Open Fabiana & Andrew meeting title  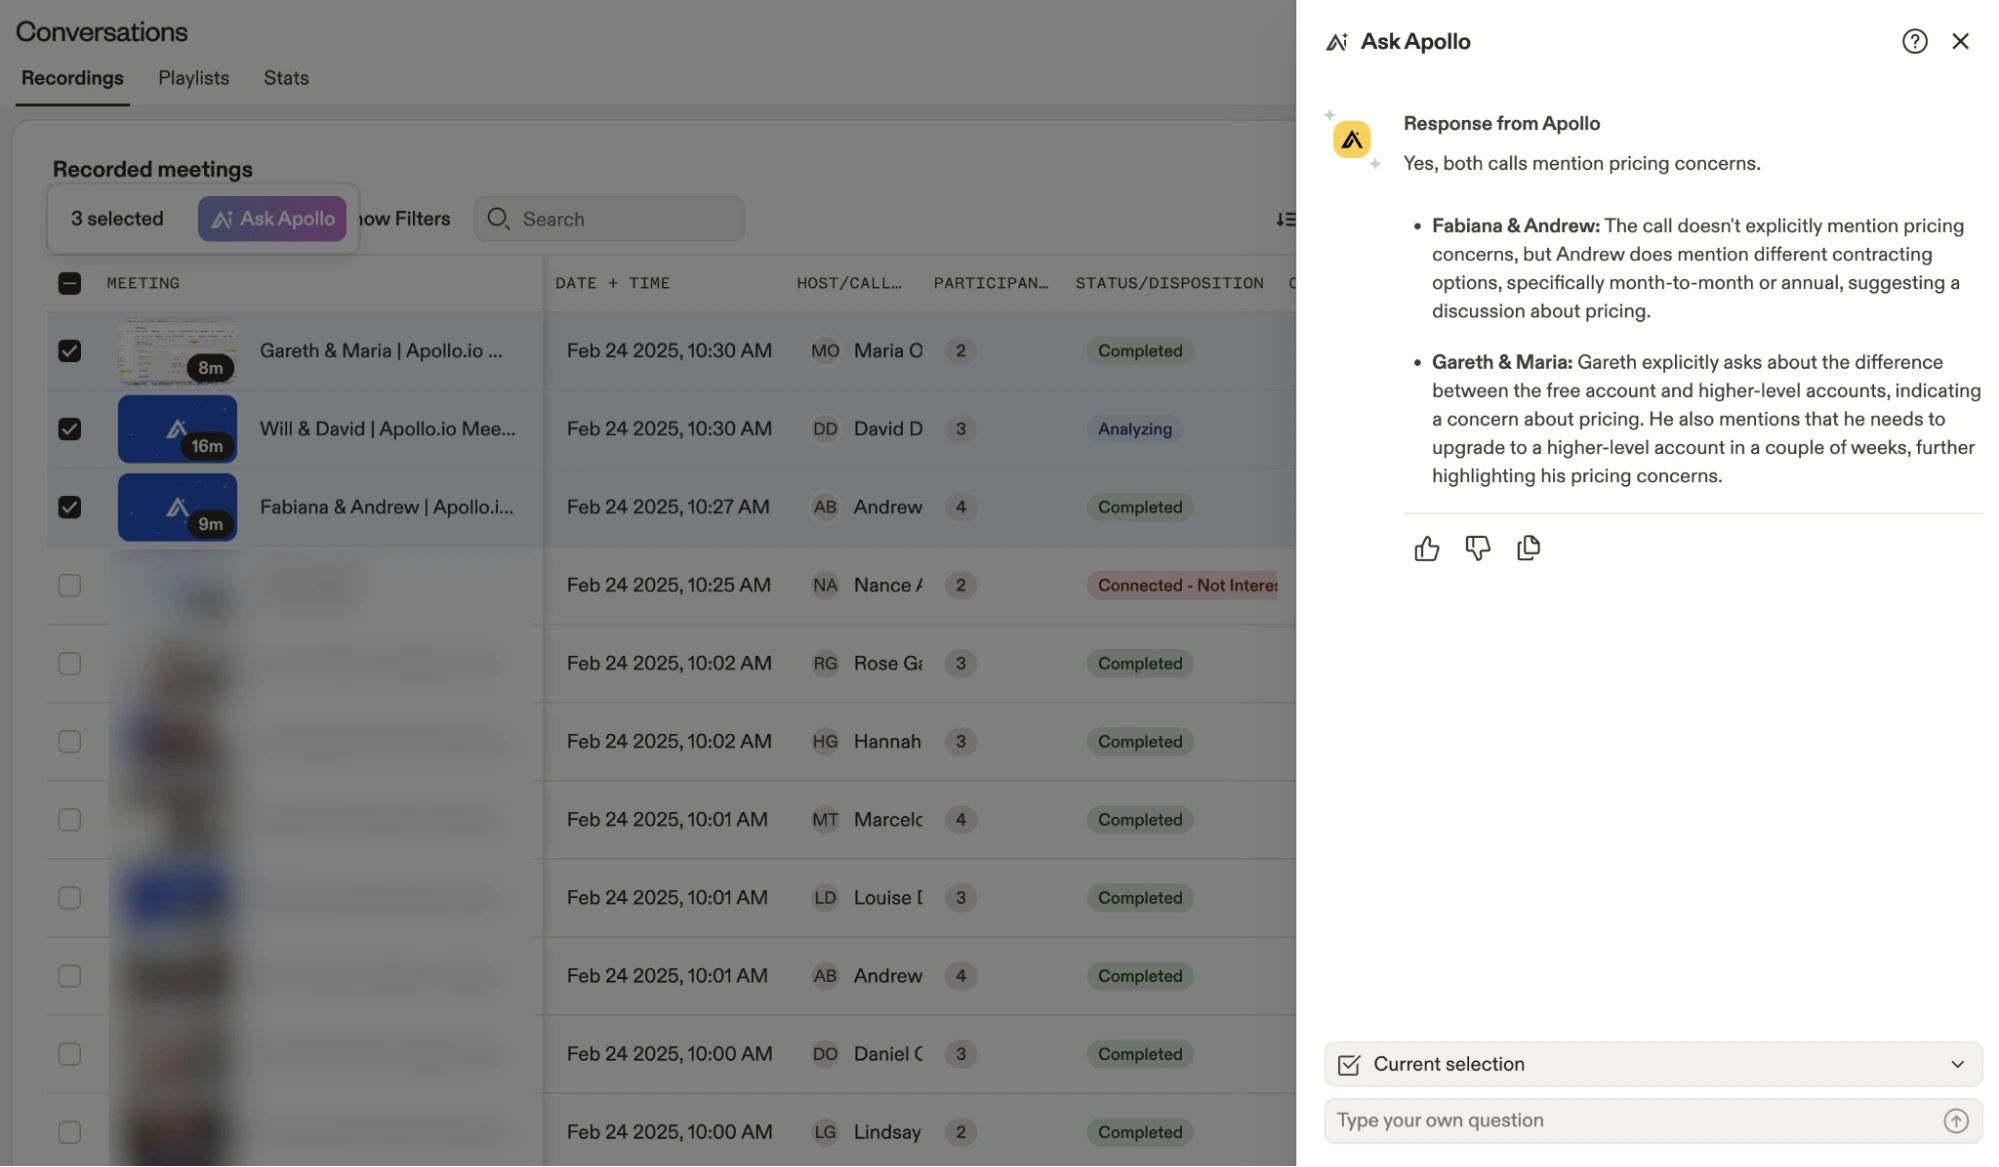[387, 507]
